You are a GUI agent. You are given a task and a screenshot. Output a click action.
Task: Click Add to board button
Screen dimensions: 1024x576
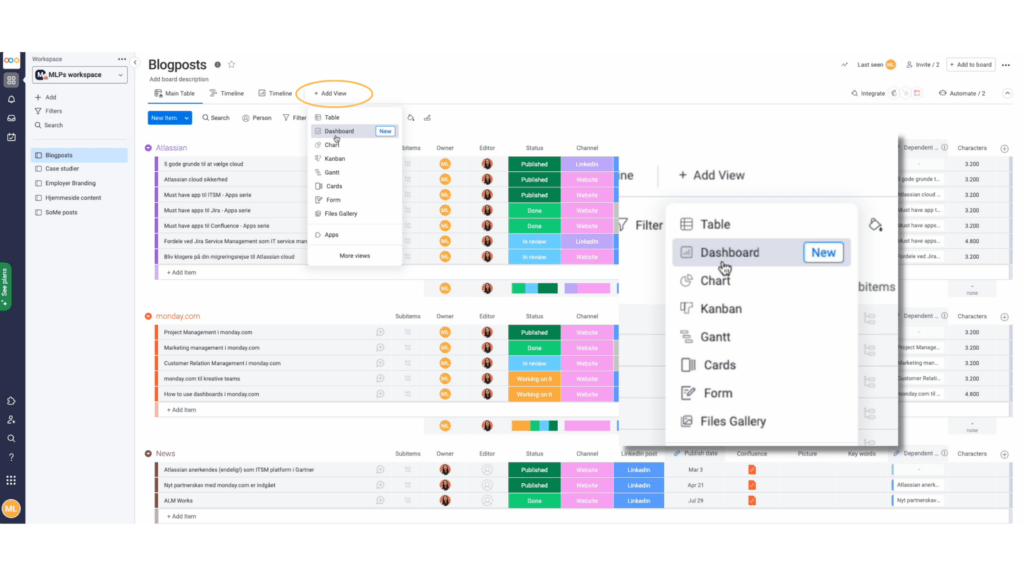click(x=971, y=65)
